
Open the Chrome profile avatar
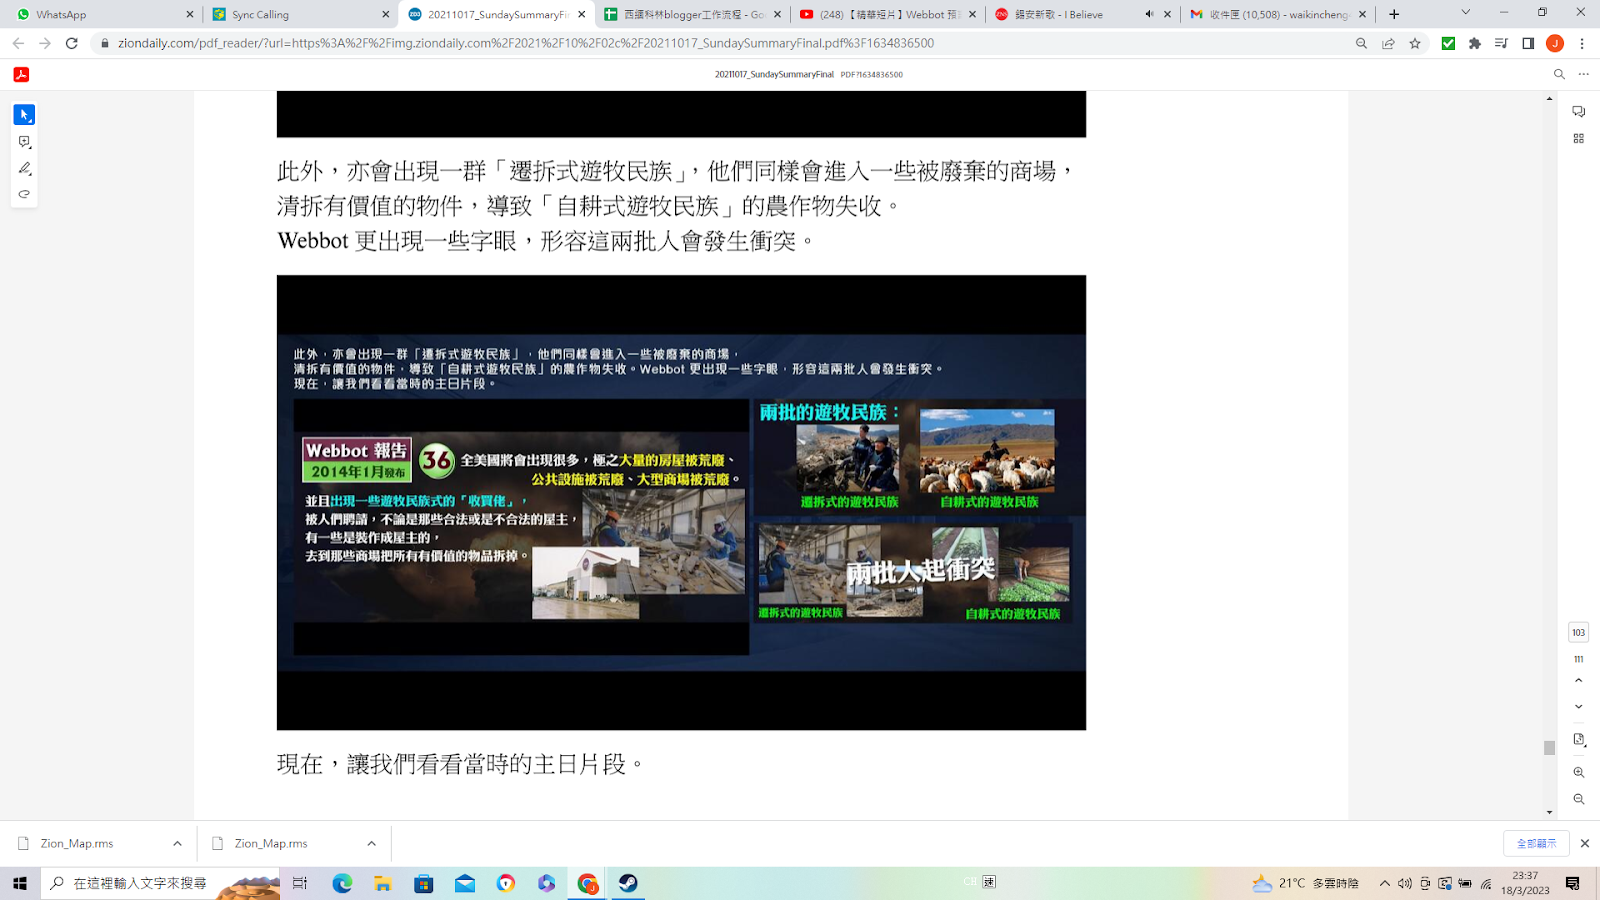1555,43
